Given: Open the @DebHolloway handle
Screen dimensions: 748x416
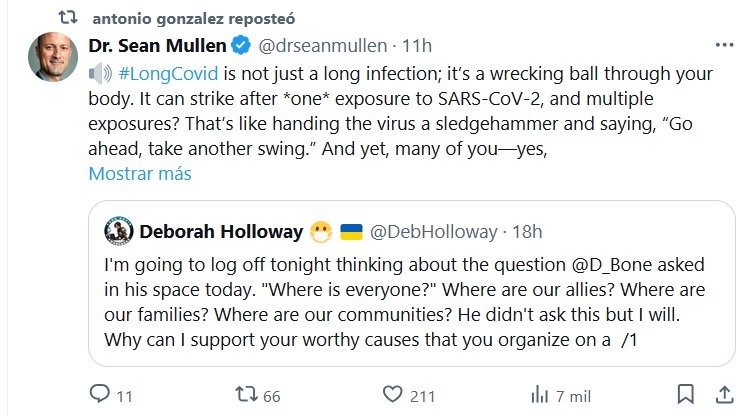Looking at the screenshot, I should [433, 232].
